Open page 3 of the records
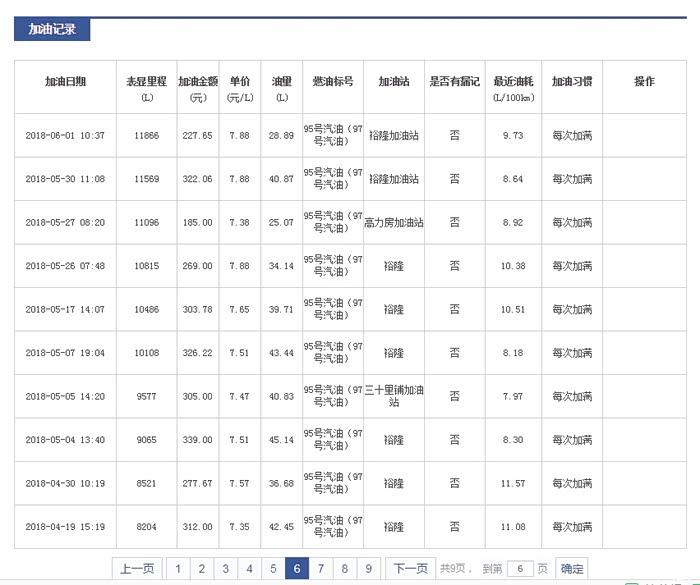The height and width of the screenshot is (585, 700). click(226, 569)
